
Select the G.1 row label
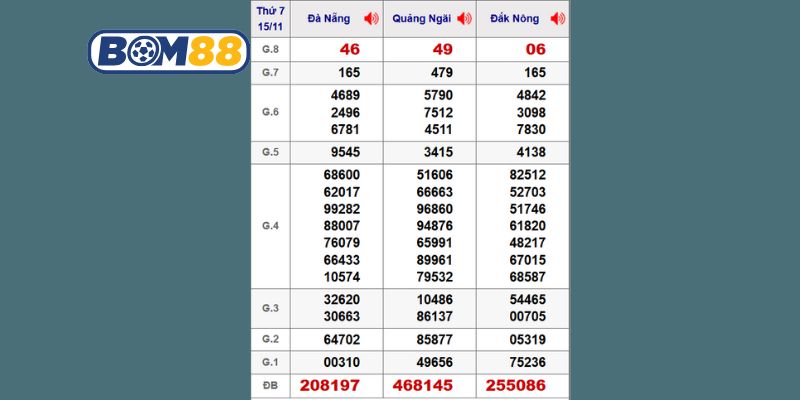270,362
